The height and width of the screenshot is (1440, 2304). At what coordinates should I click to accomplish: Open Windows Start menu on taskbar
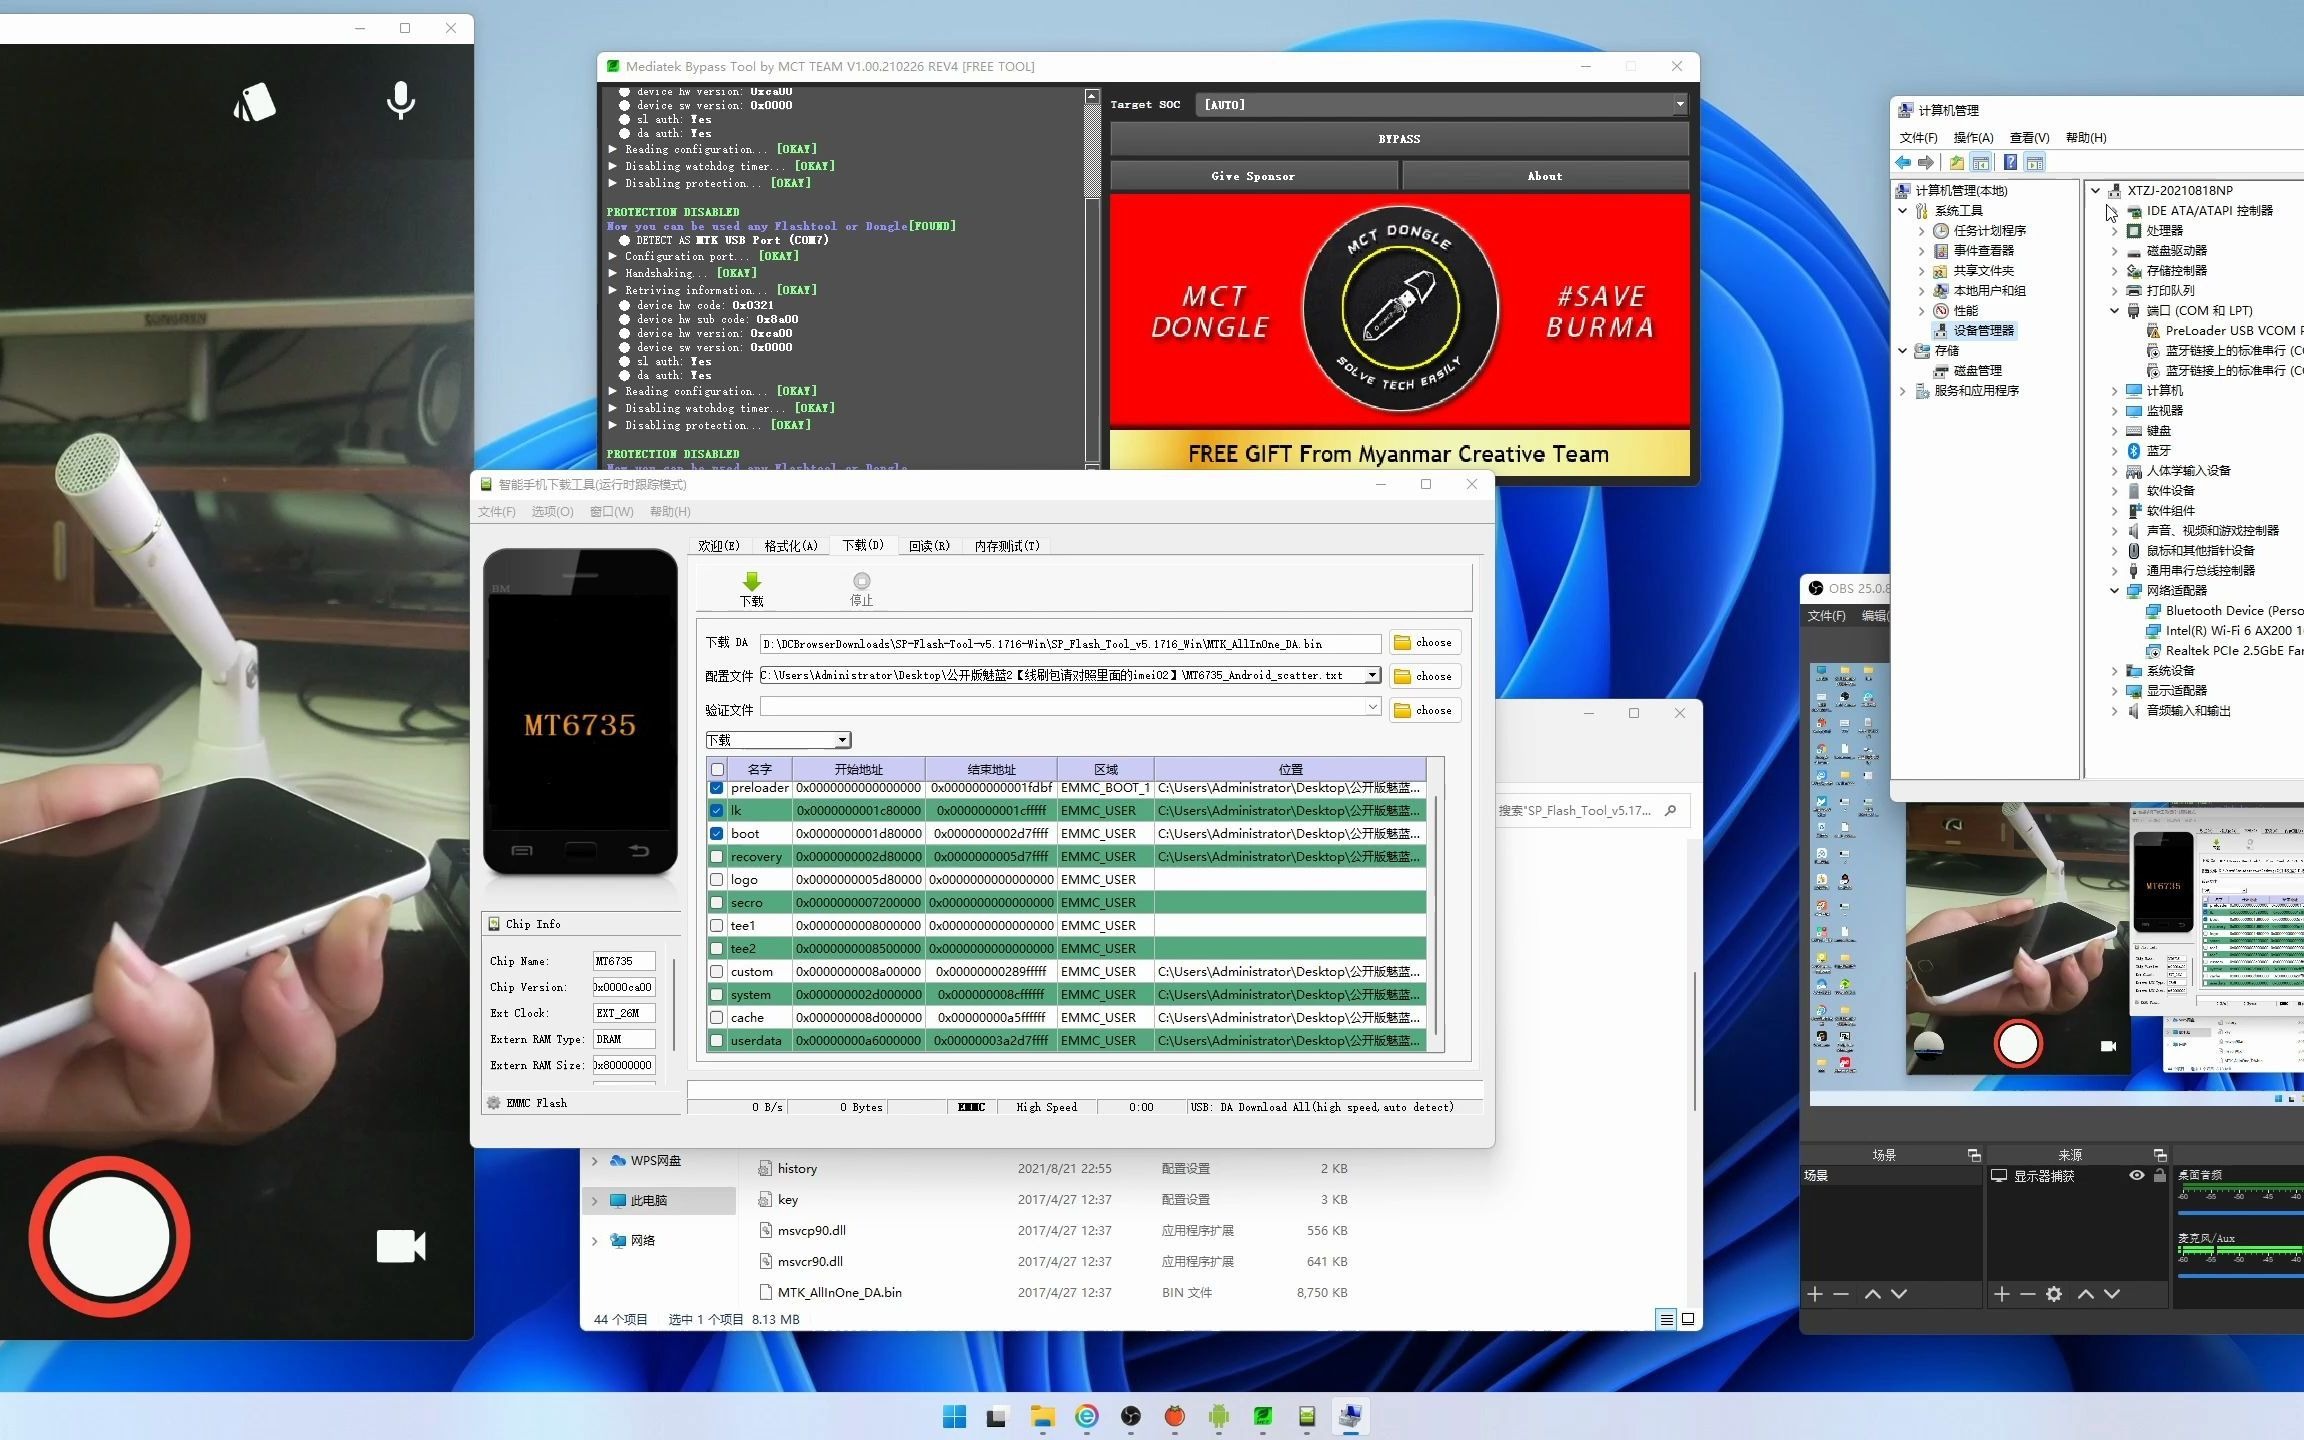pyautogui.click(x=954, y=1416)
